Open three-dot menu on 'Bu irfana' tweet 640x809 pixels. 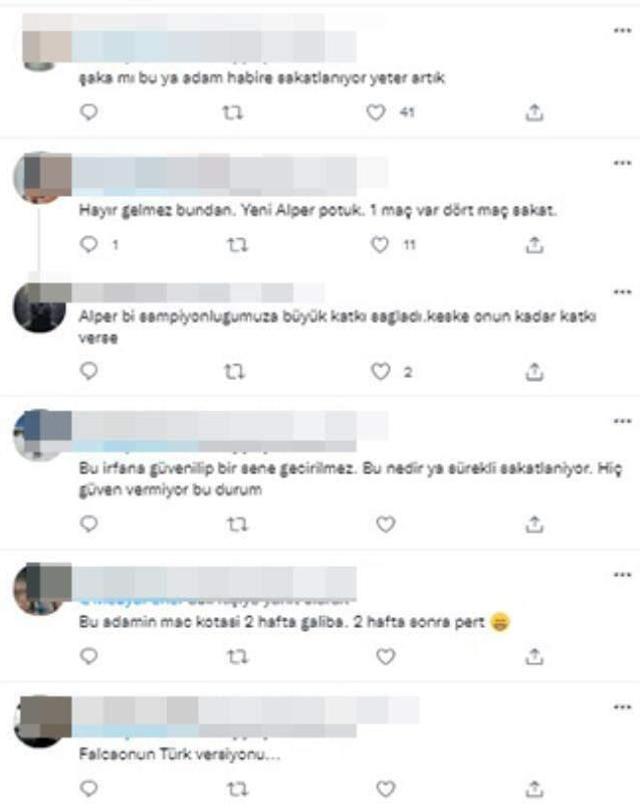tap(622, 421)
